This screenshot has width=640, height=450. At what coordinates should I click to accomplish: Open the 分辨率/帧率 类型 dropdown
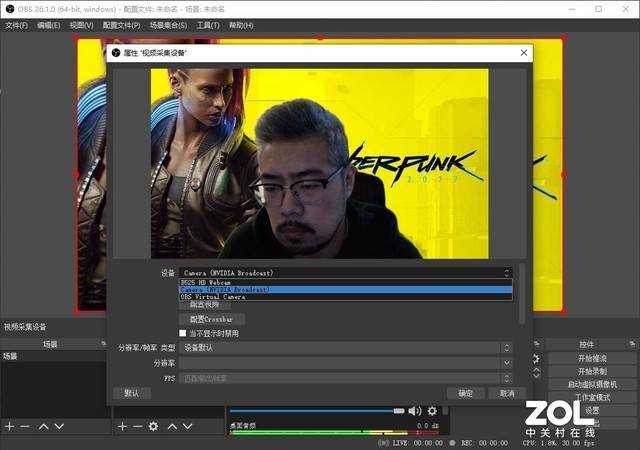click(x=346, y=348)
